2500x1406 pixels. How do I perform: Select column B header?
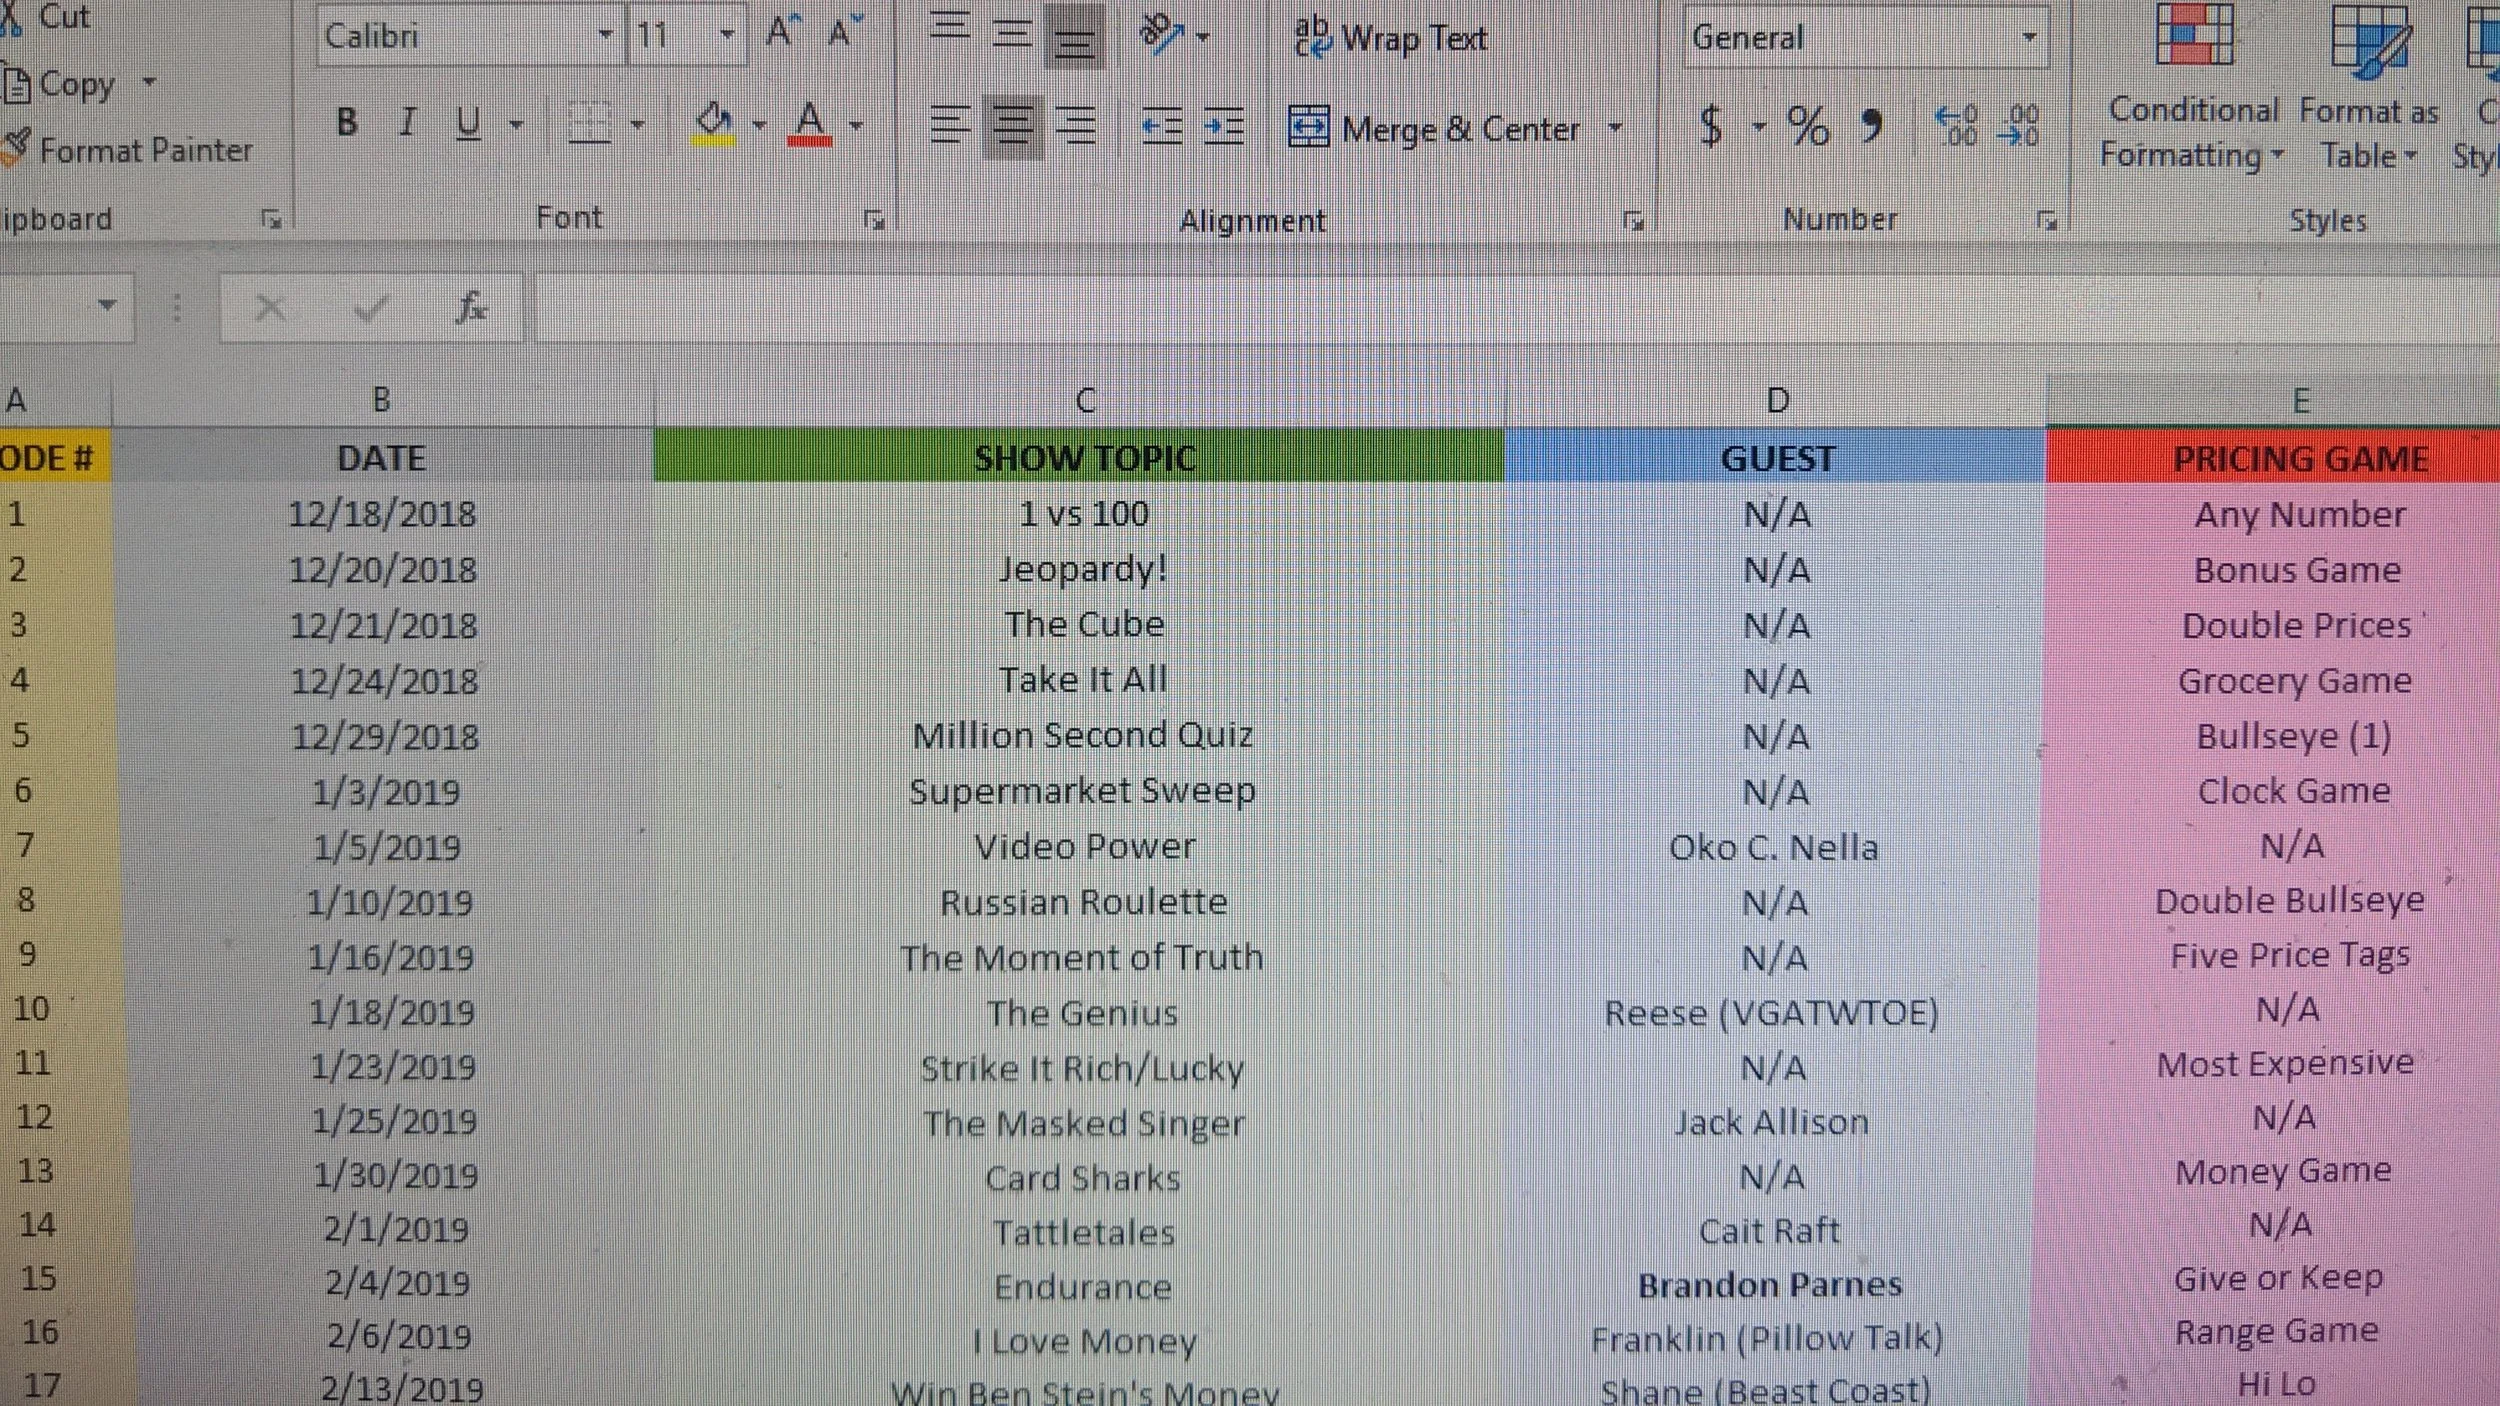(x=381, y=400)
